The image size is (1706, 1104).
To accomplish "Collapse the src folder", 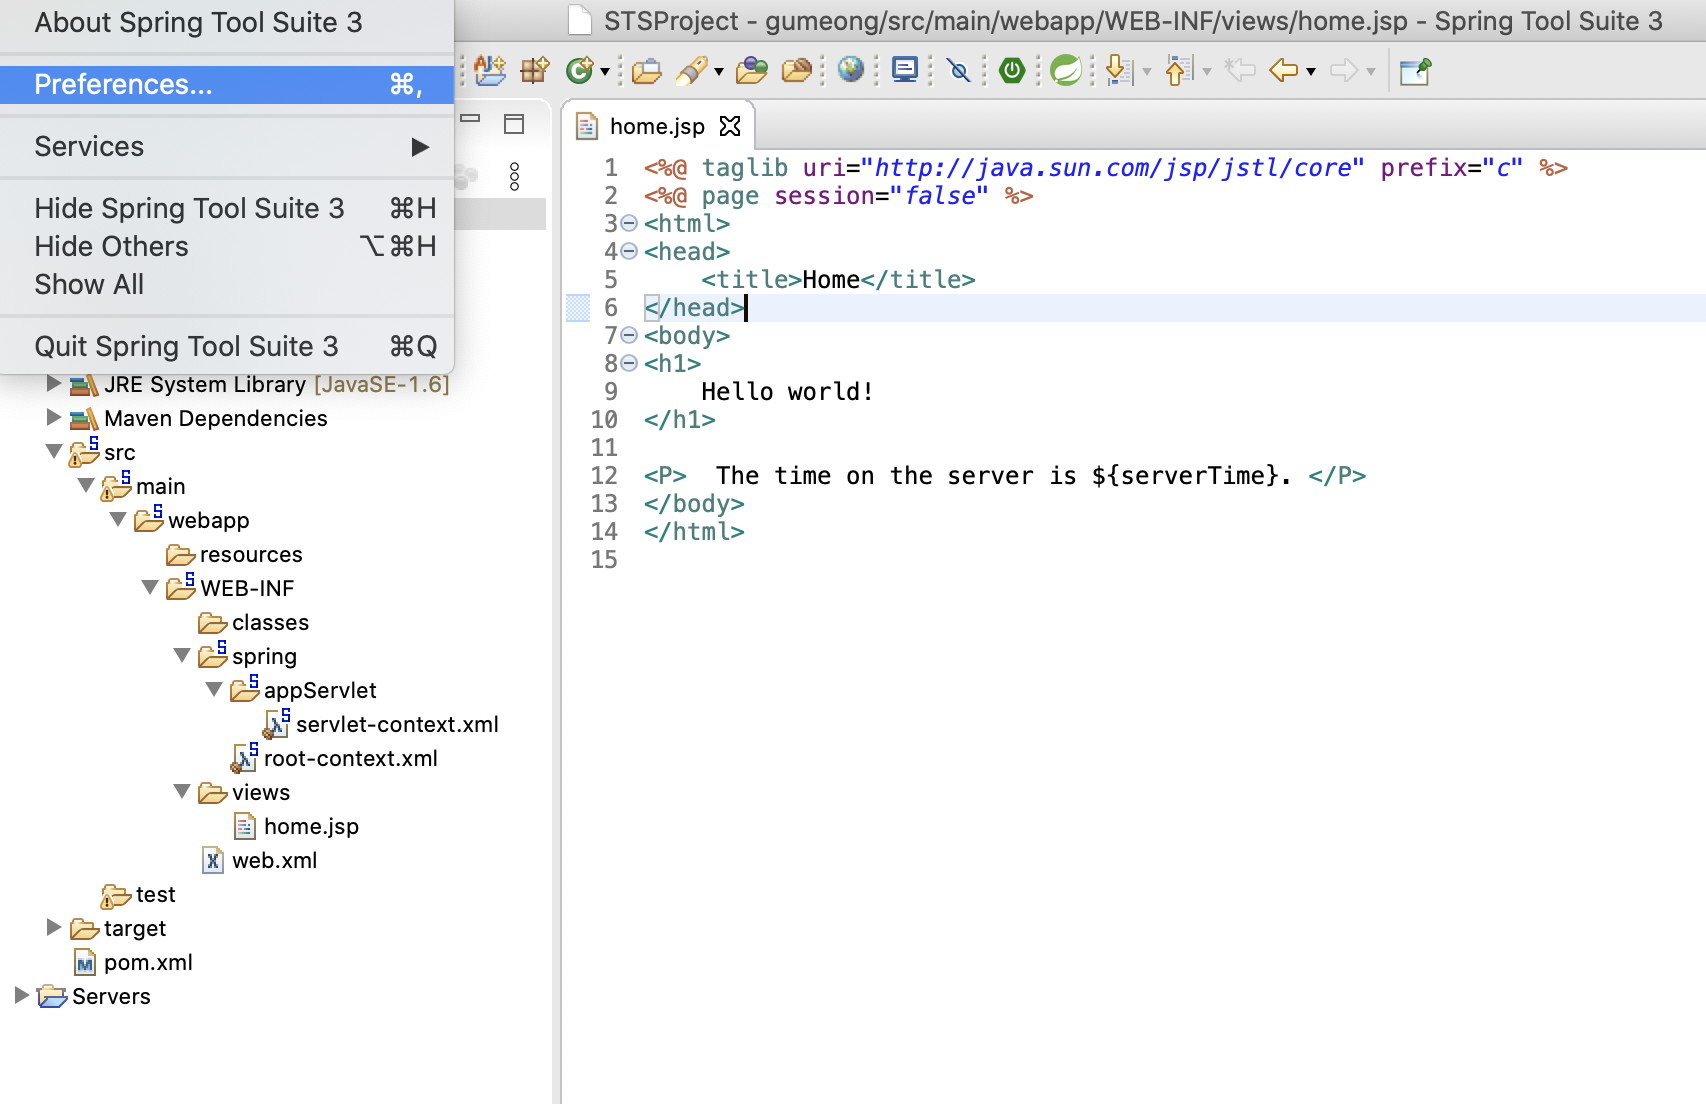I will tap(54, 451).
